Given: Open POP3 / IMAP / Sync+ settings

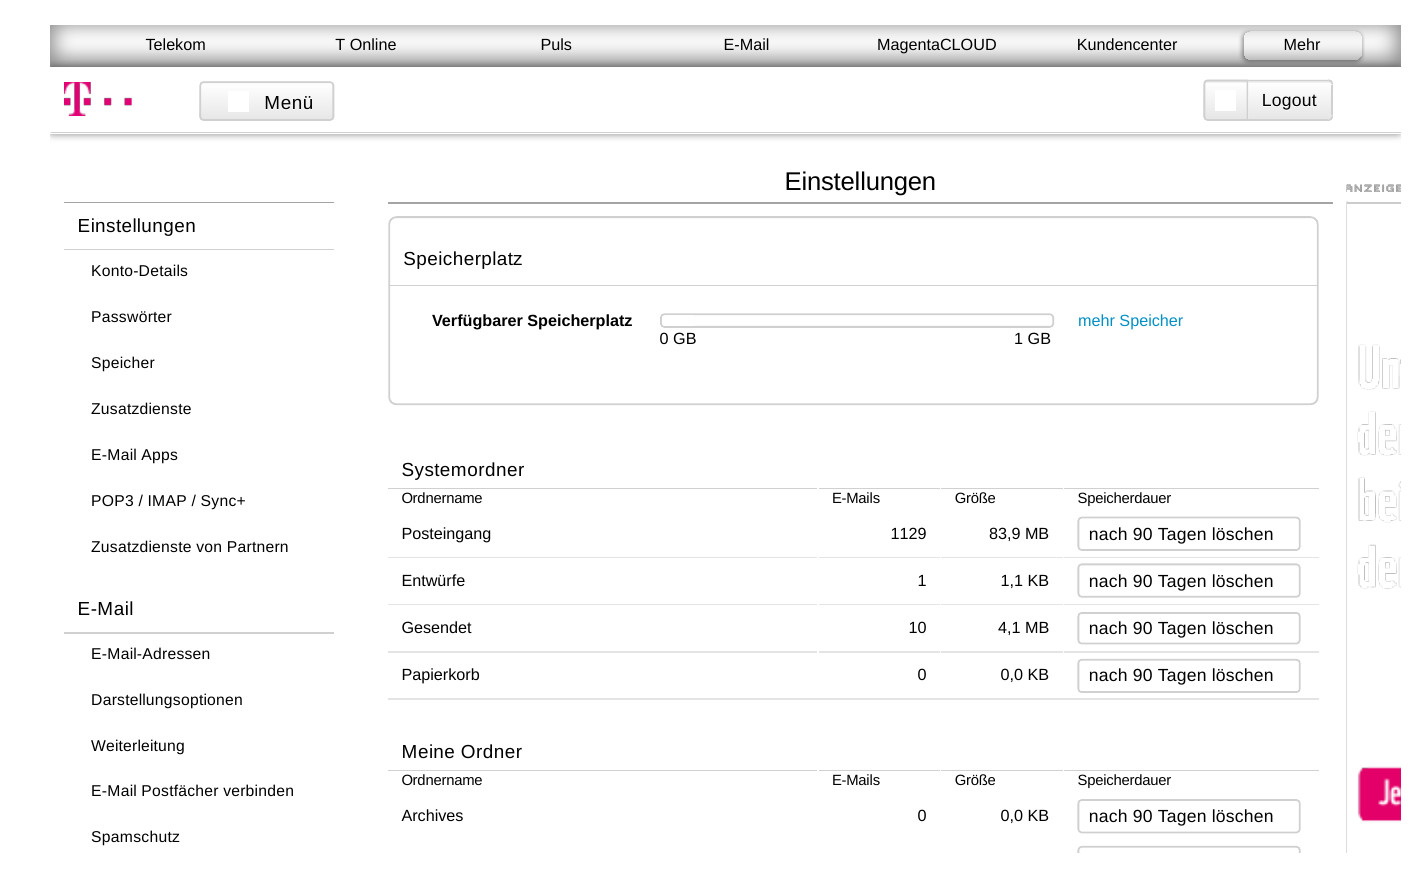Looking at the screenshot, I should click(168, 501).
